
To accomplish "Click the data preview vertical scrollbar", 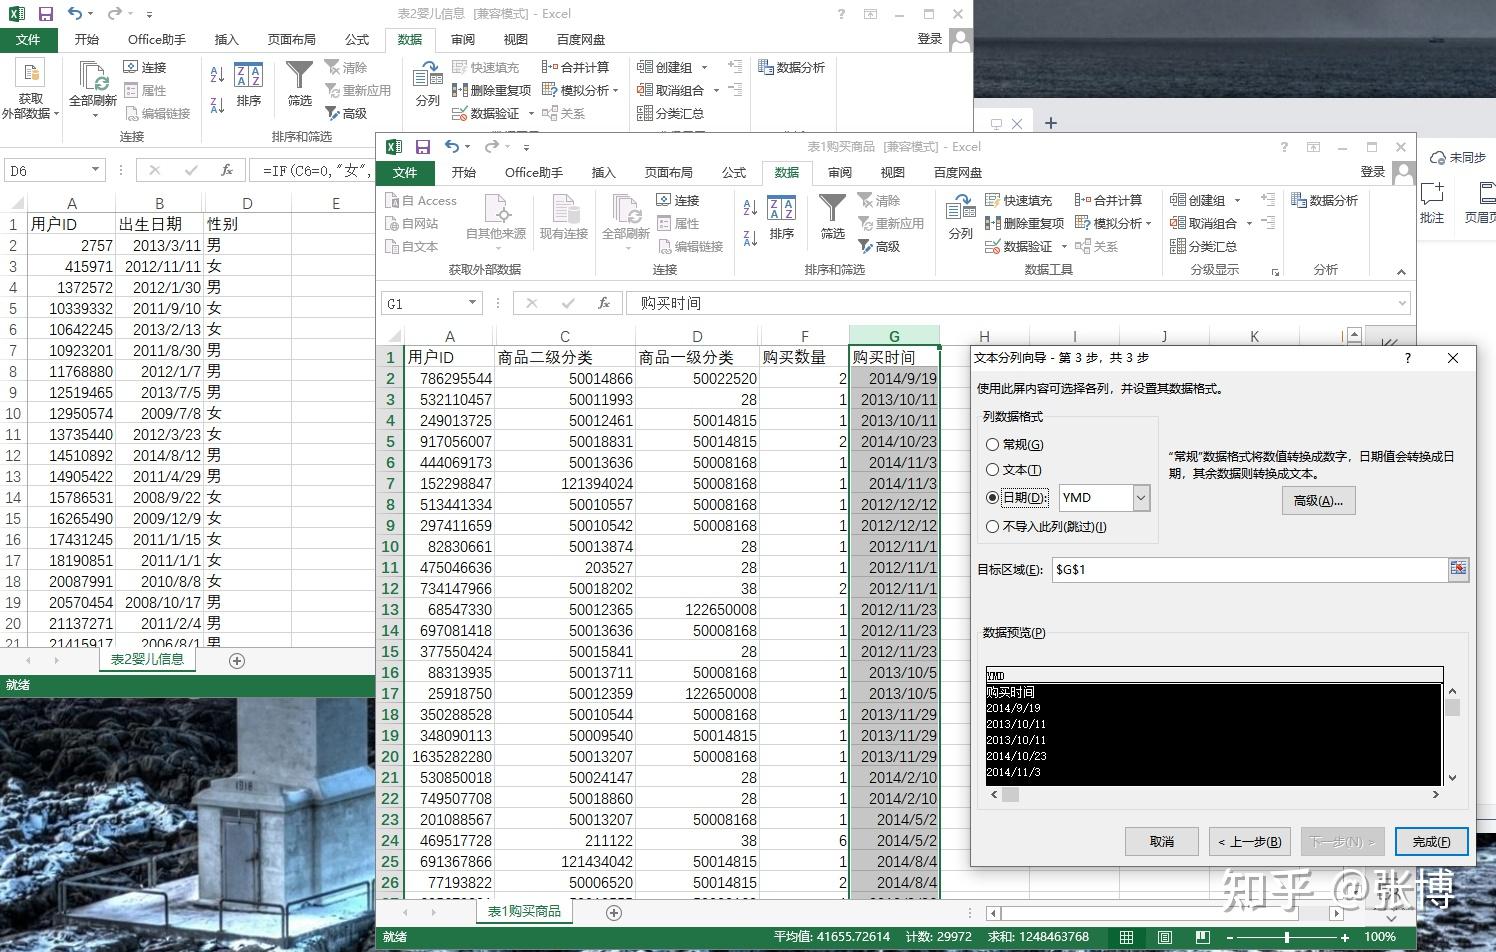I will point(1452,733).
